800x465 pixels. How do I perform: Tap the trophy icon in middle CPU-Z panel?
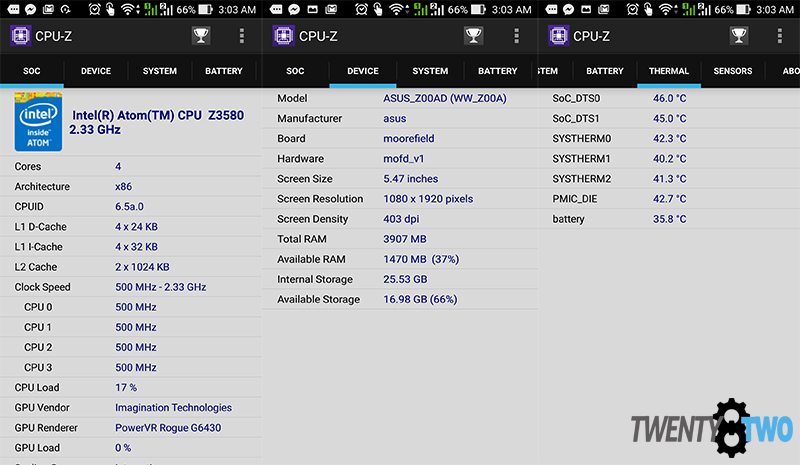[x=473, y=36]
